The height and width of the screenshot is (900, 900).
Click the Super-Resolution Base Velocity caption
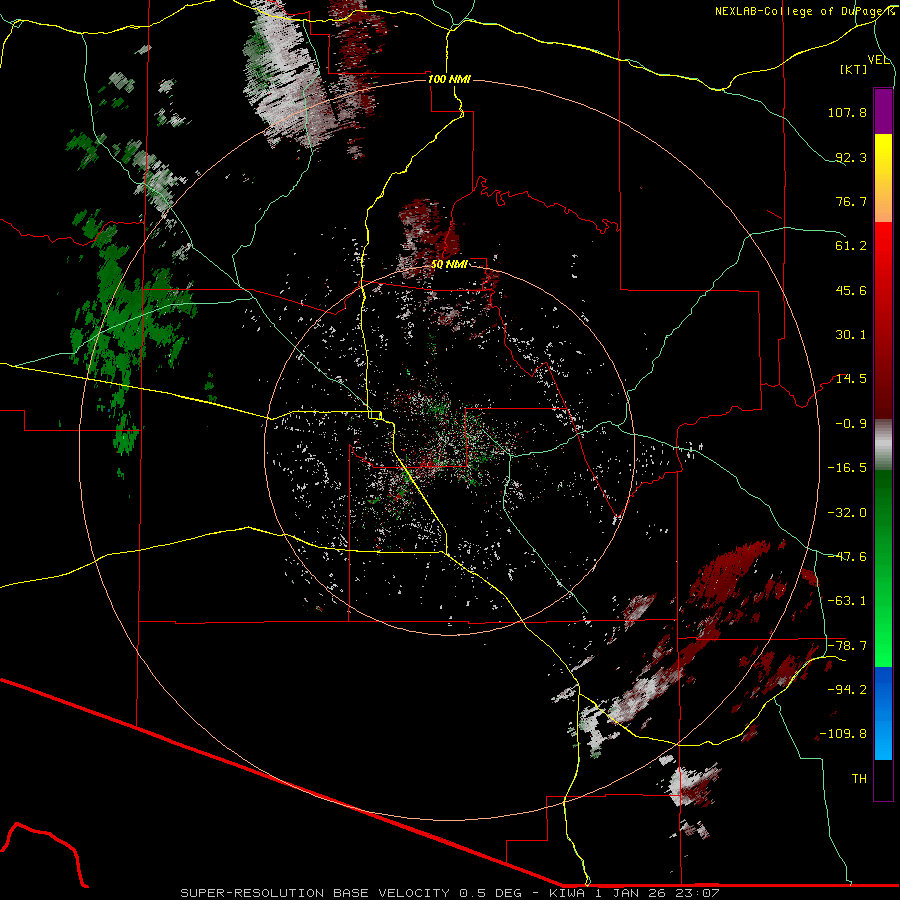click(449, 893)
